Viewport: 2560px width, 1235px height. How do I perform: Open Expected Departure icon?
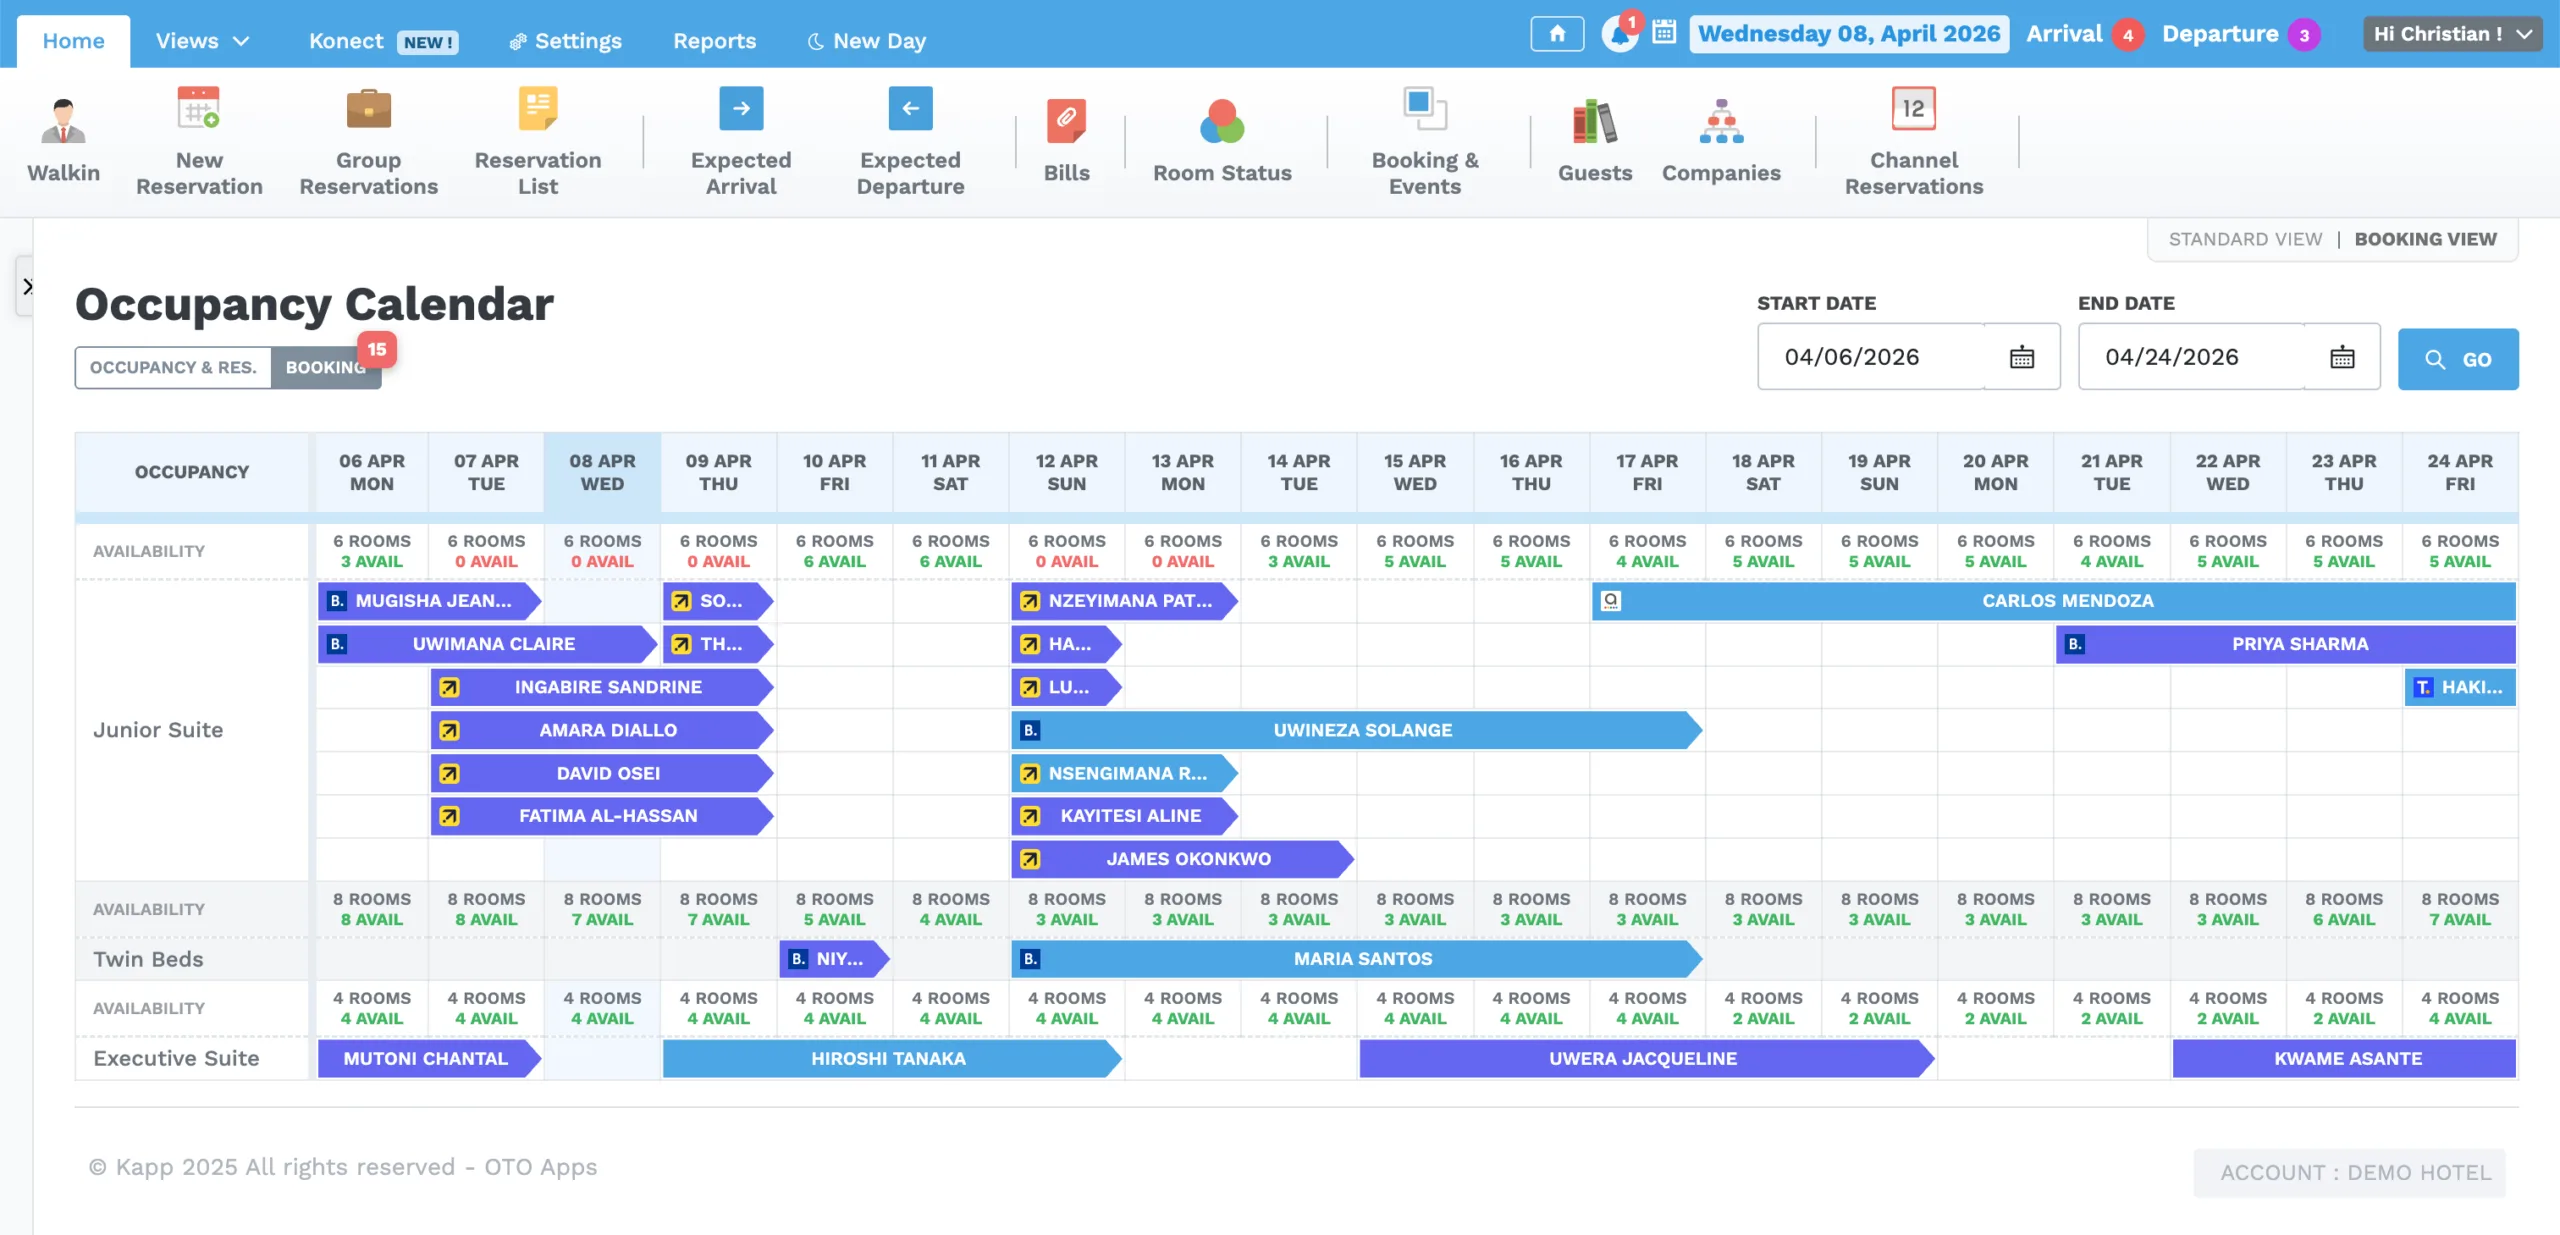click(x=910, y=108)
